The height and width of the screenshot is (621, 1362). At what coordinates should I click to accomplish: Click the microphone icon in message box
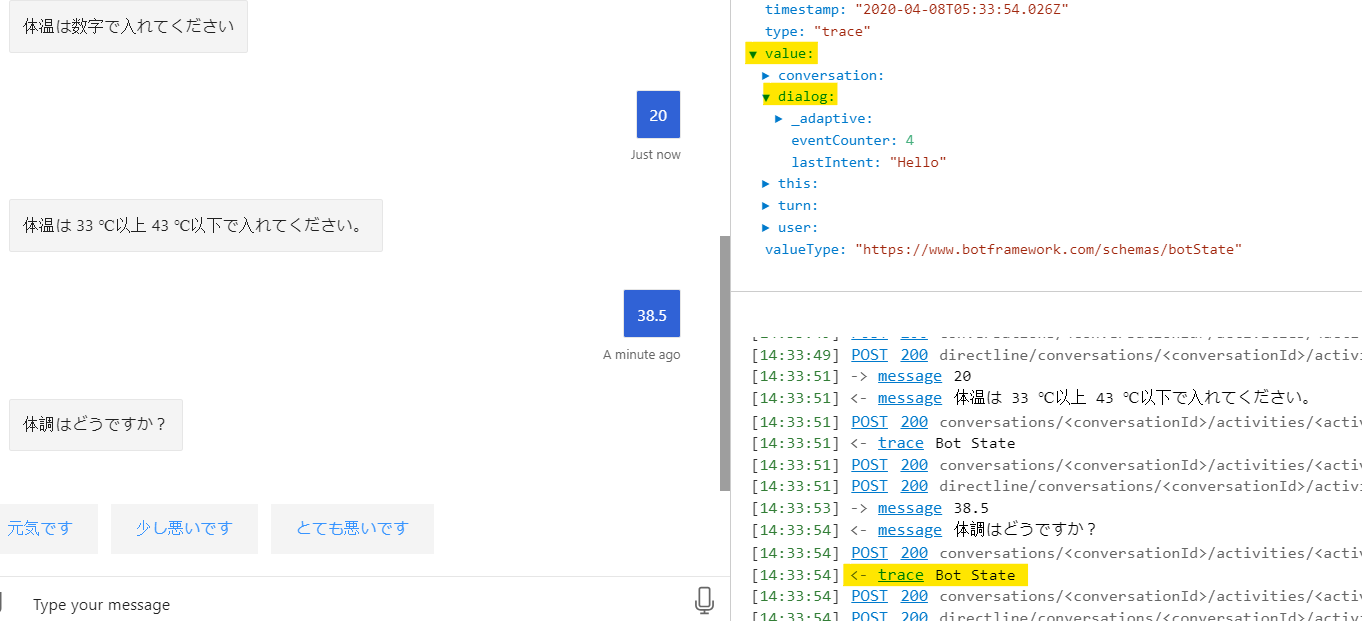click(x=704, y=601)
